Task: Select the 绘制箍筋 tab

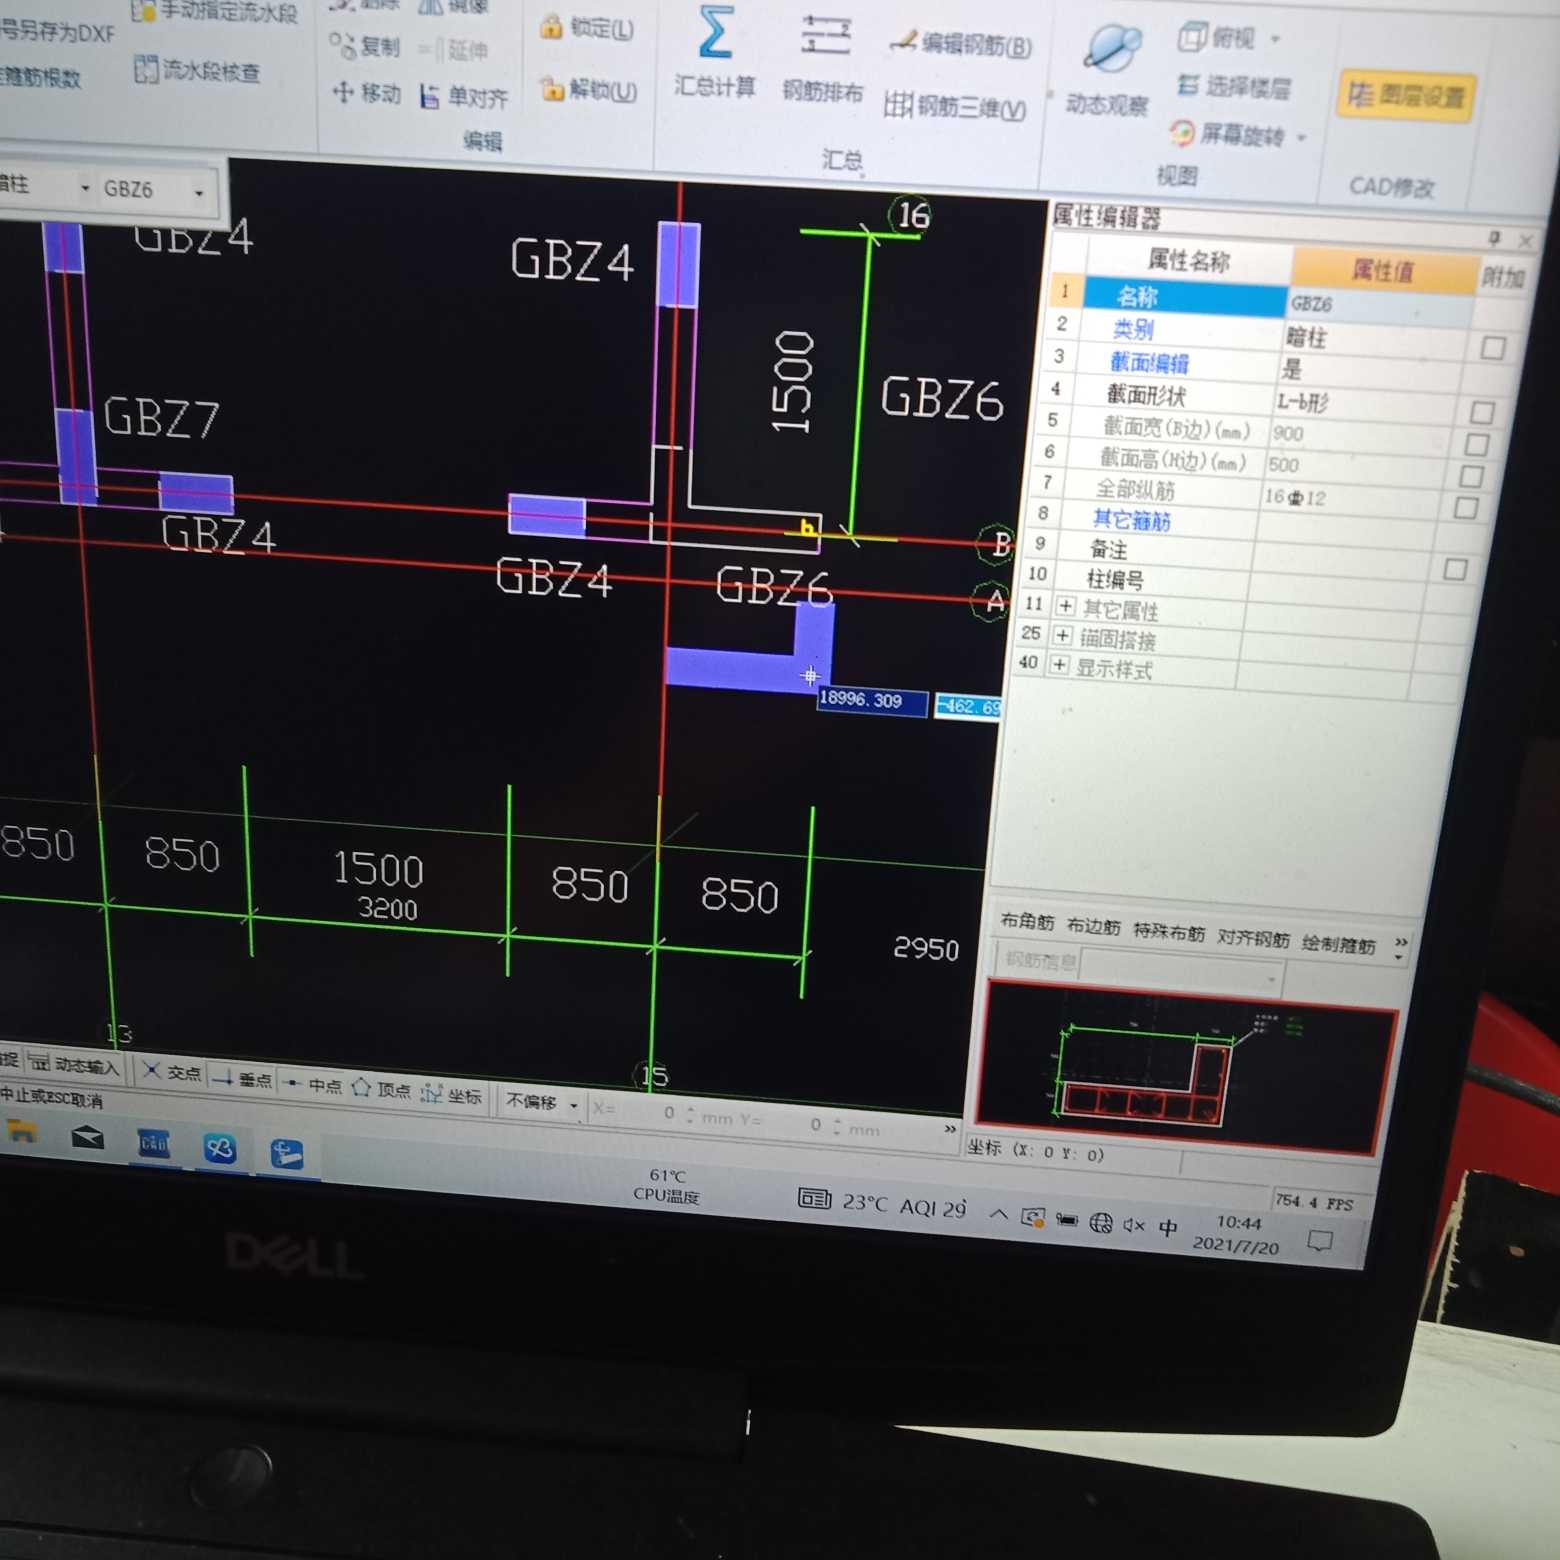Action: click(x=1337, y=943)
